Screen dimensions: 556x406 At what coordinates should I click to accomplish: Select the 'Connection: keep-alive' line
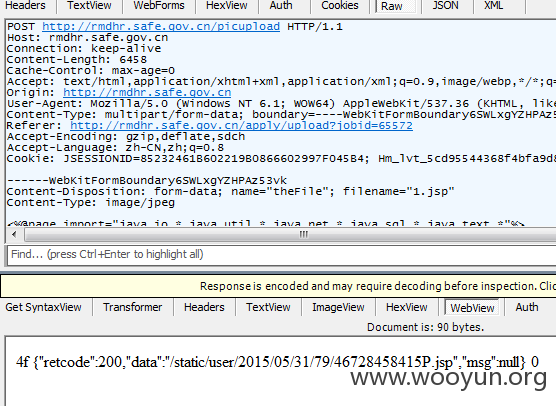[x=84, y=49]
